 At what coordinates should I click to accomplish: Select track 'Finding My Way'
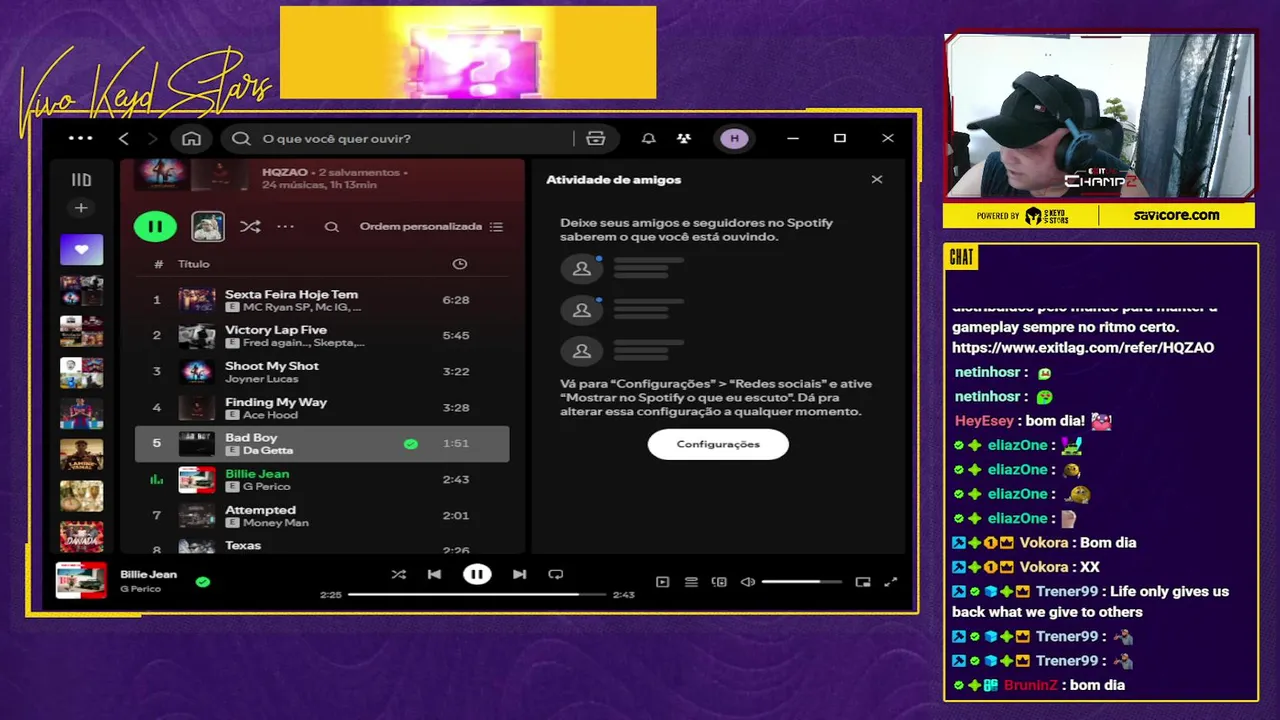pos(322,408)
